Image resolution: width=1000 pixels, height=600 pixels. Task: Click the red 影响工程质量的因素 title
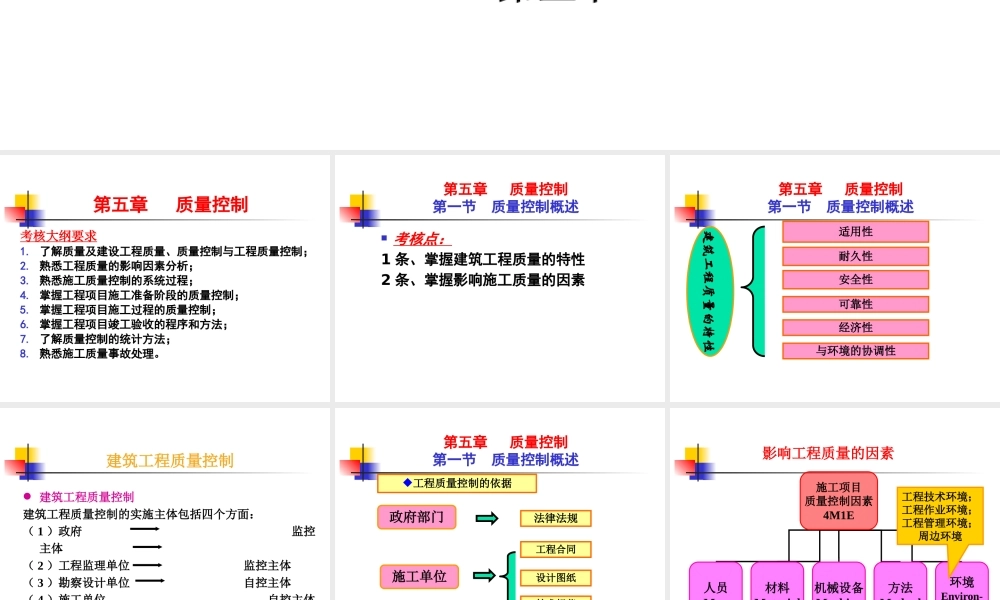[x=828, y=453]
